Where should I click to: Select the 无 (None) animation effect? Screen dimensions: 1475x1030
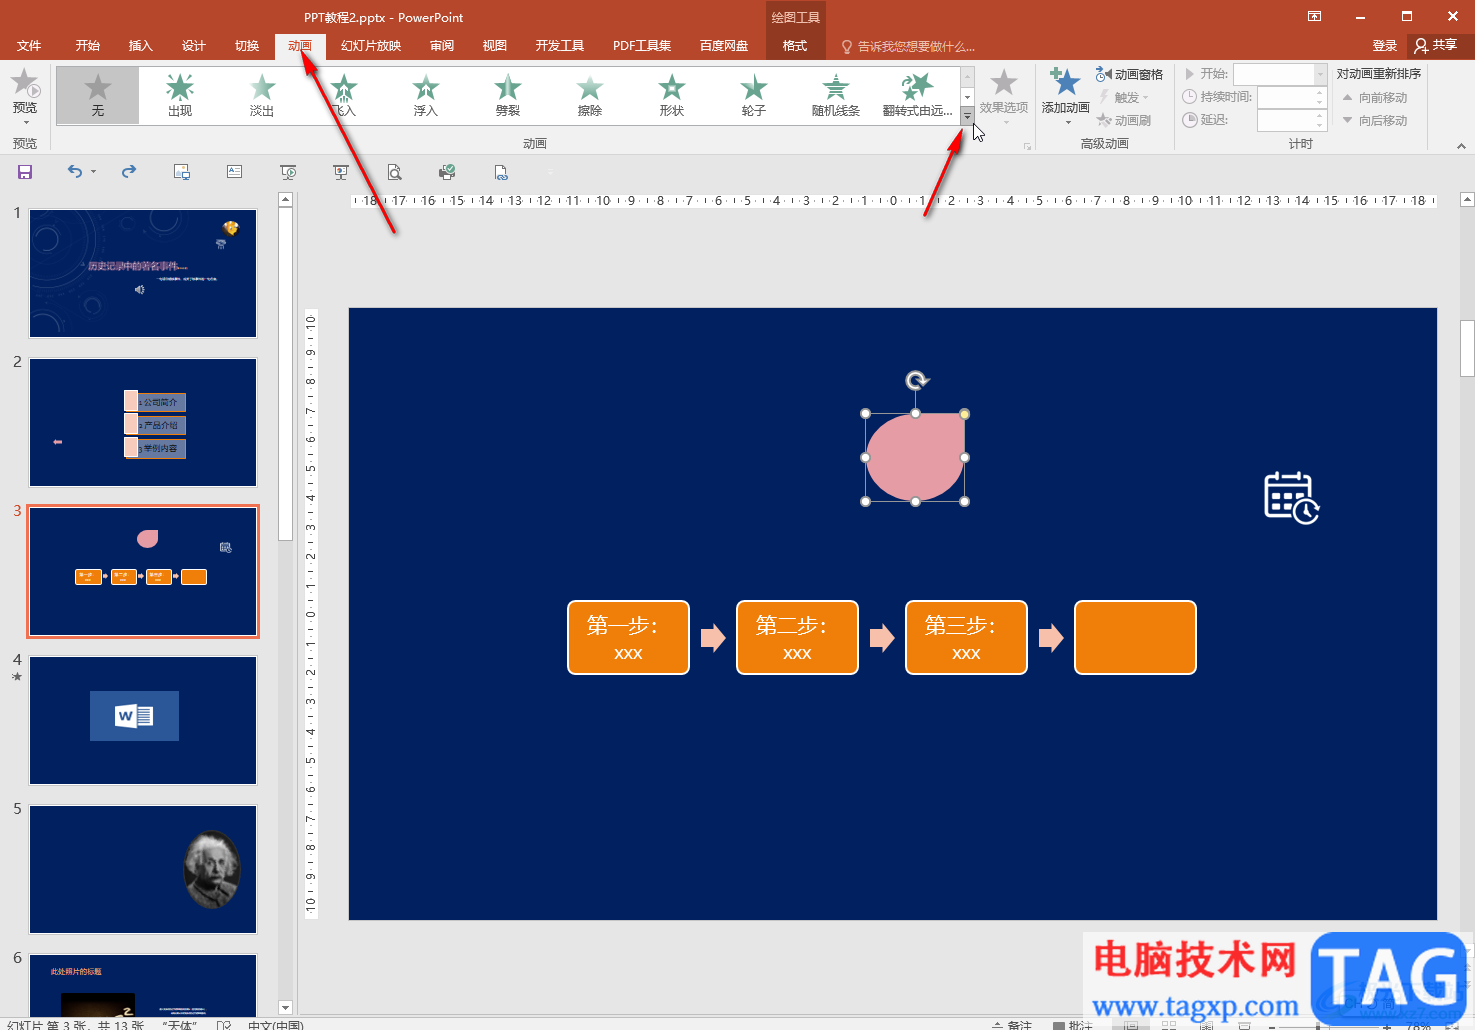(x=97, y=96)
